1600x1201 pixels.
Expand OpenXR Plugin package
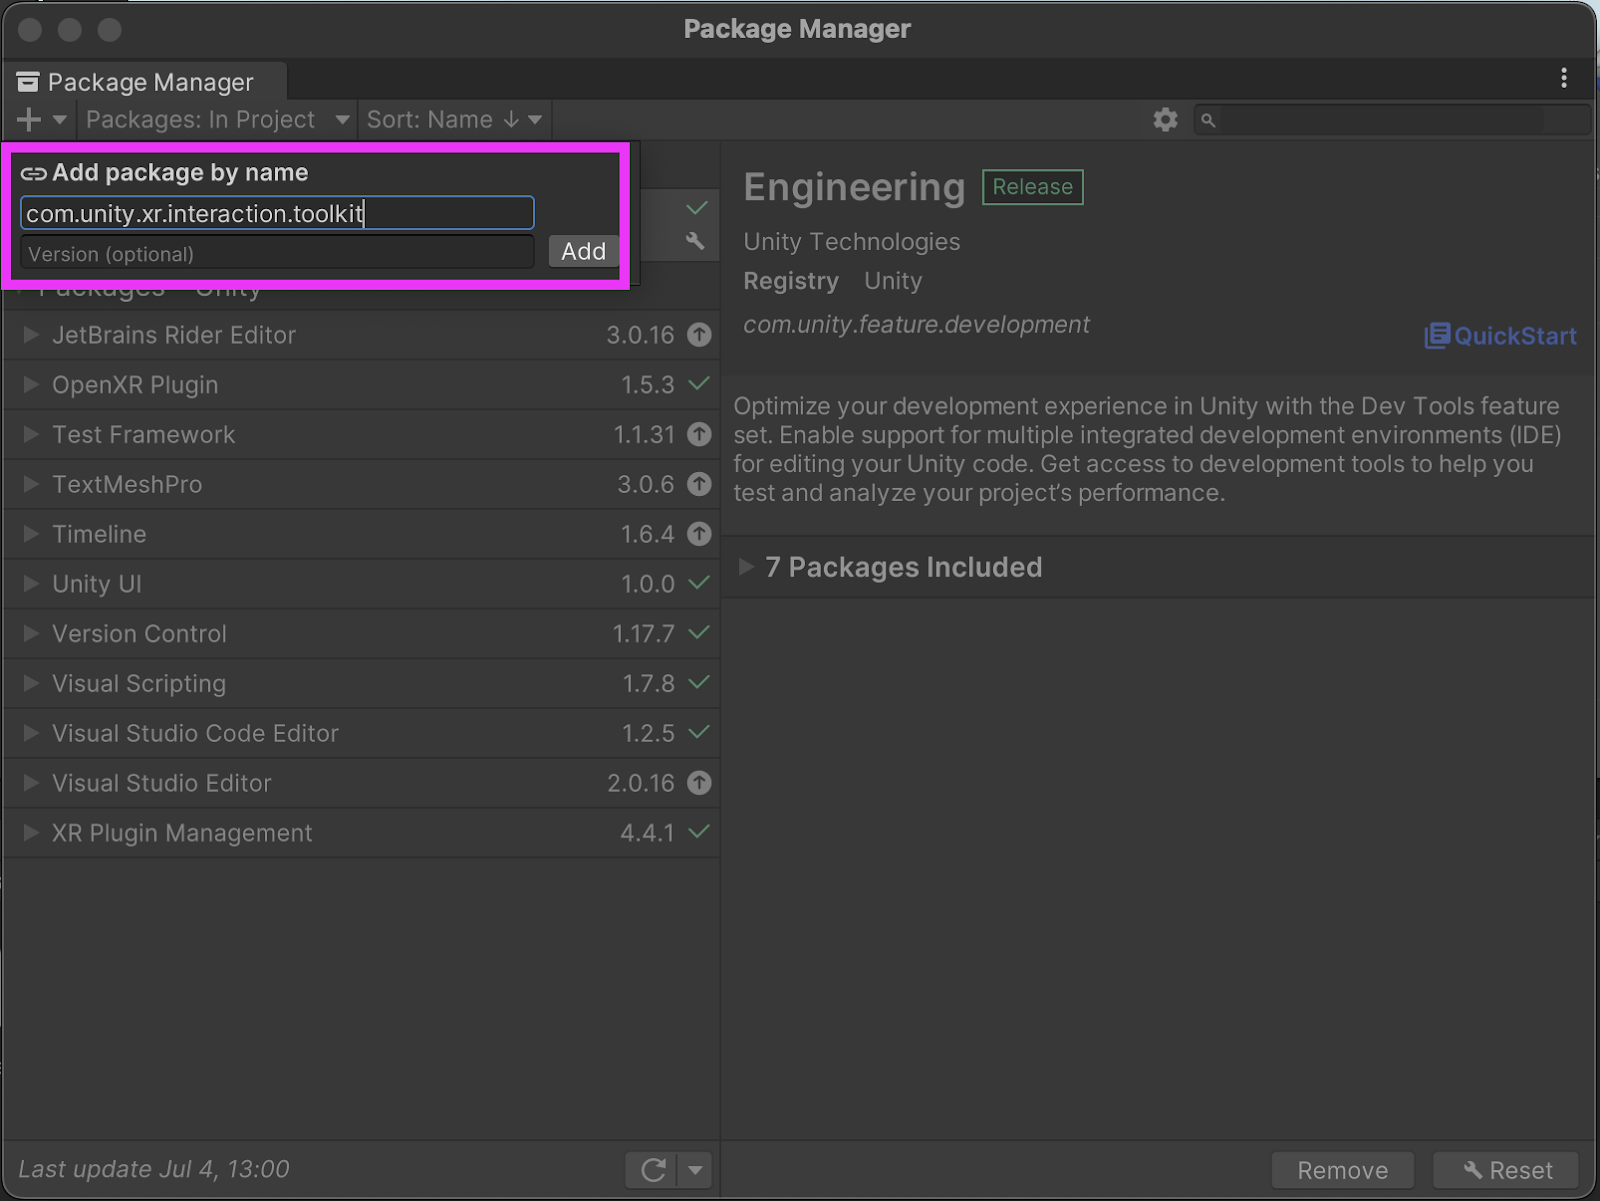point(31,385)
